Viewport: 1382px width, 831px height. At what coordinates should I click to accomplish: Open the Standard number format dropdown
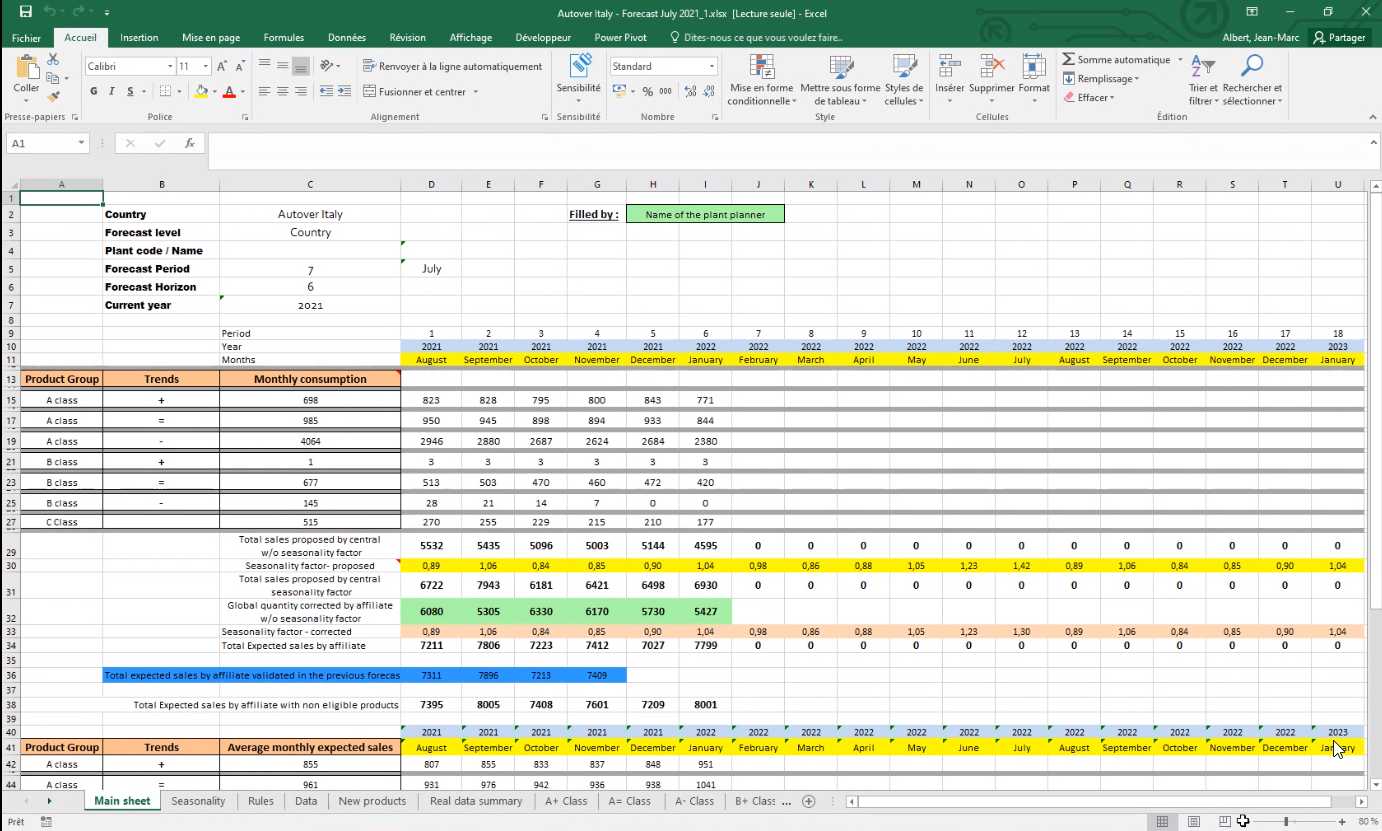[x=712, y=66]
